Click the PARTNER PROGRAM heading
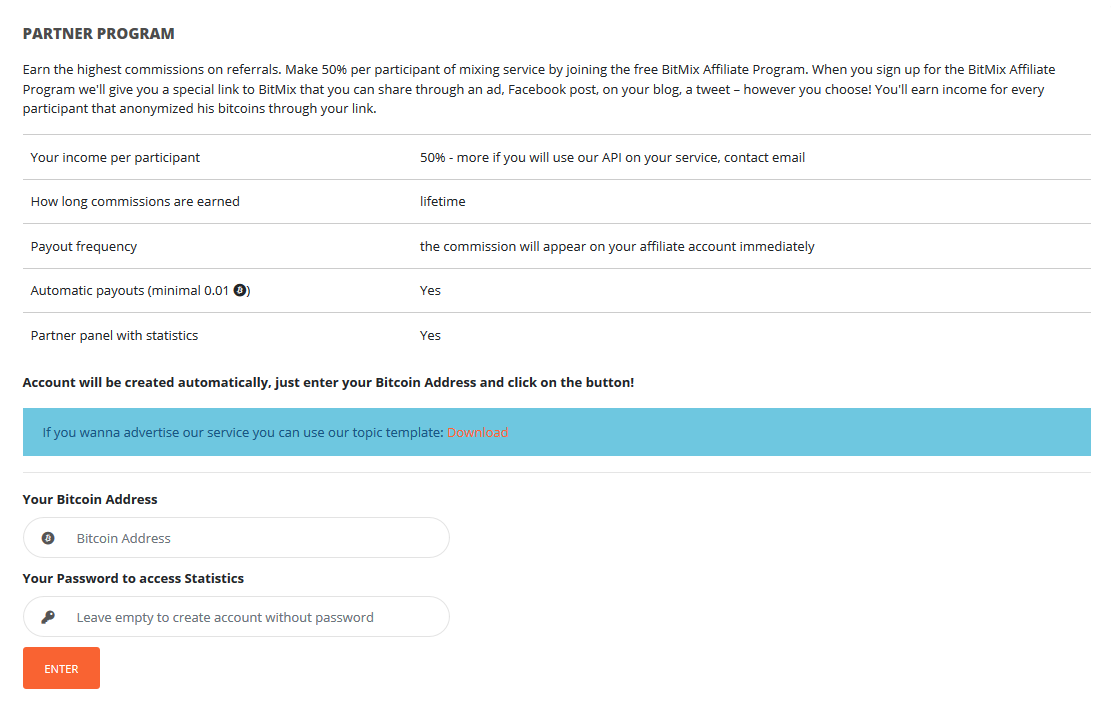 click(x=98, y=34)
